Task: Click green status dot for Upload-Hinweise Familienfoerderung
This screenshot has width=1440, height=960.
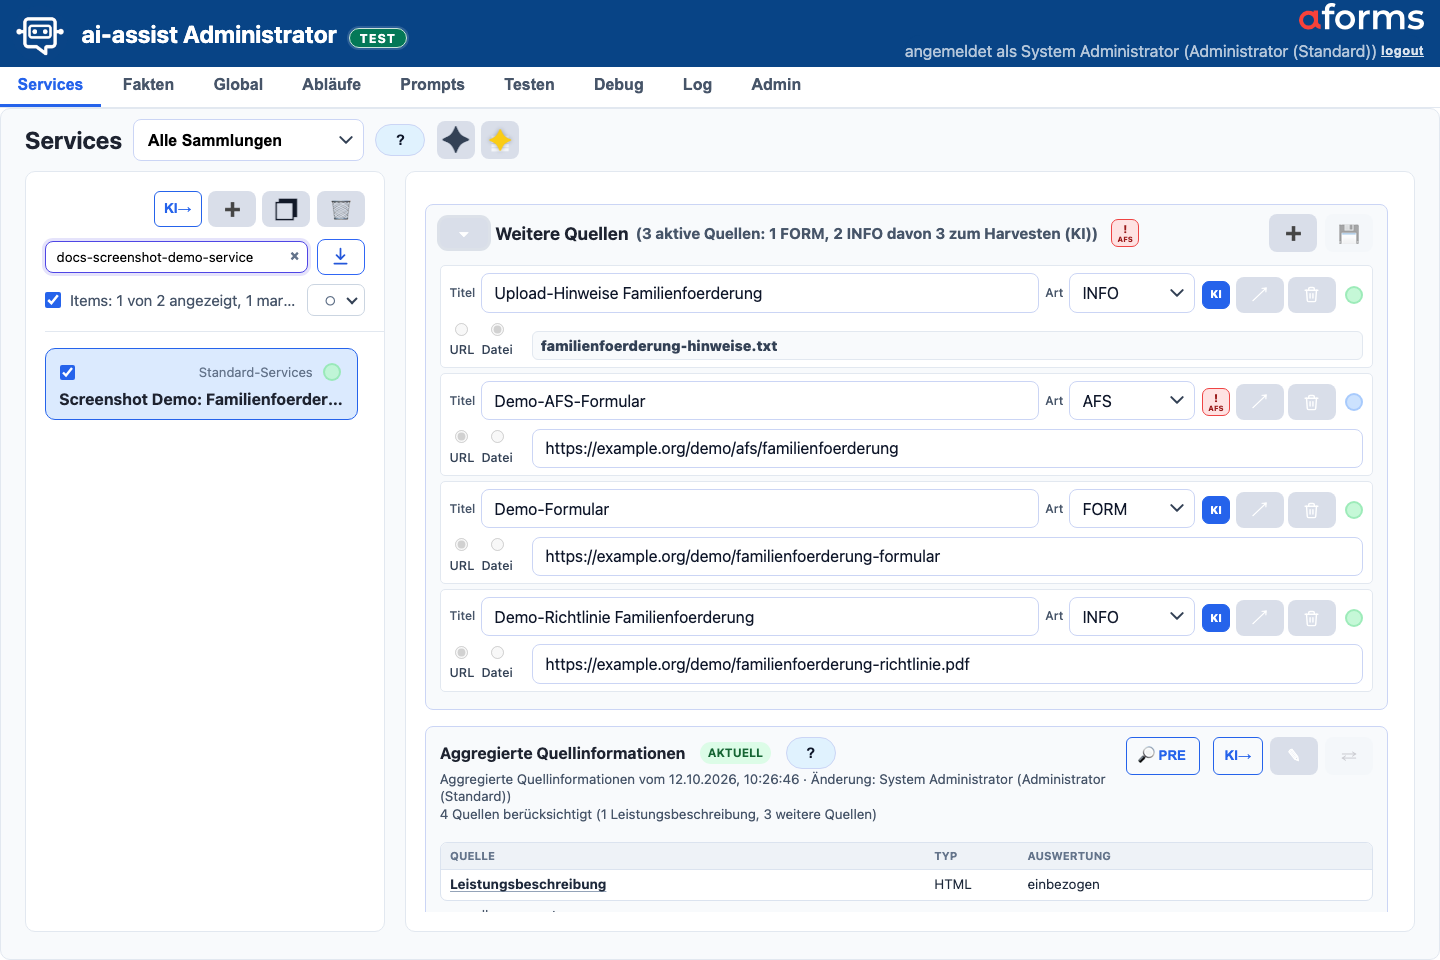Action: coord(1354,294)
